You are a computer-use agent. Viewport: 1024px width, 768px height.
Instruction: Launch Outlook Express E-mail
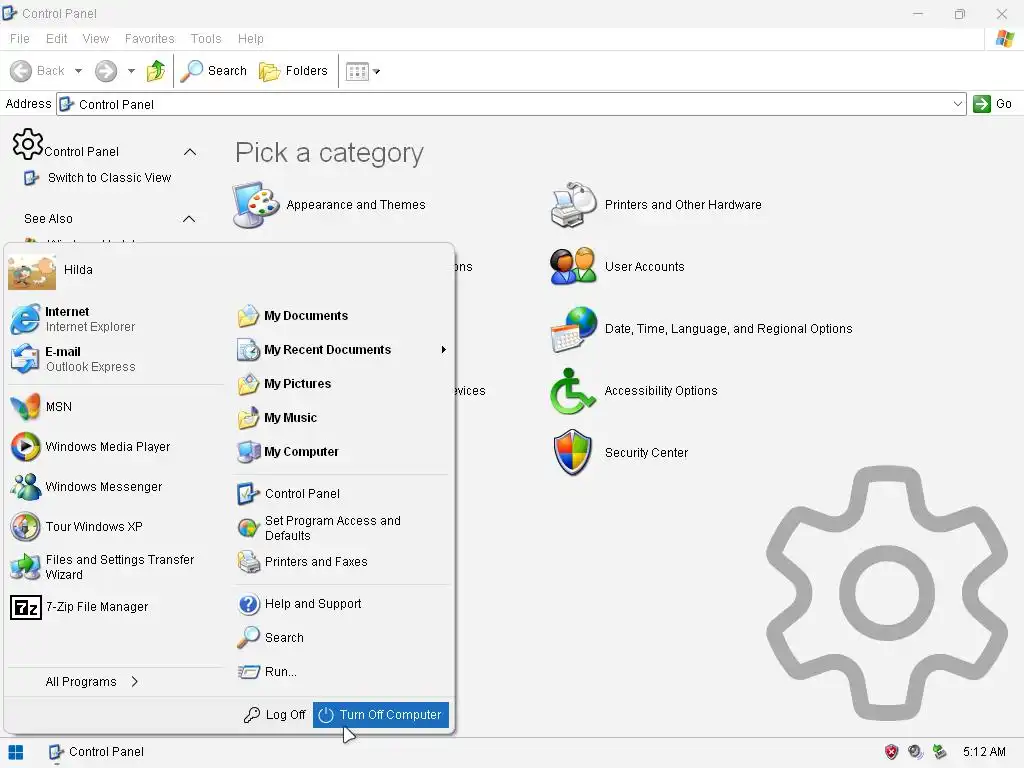tap(73, 359)
